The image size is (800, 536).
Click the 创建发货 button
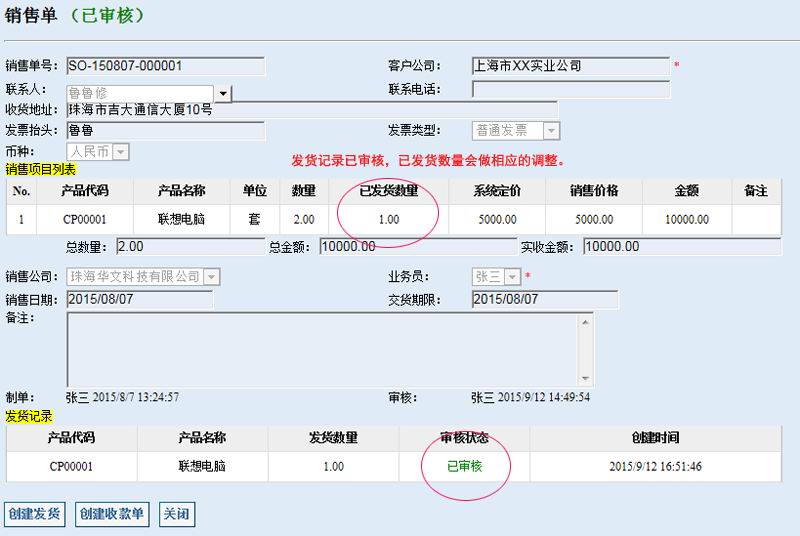coord(35,514)
